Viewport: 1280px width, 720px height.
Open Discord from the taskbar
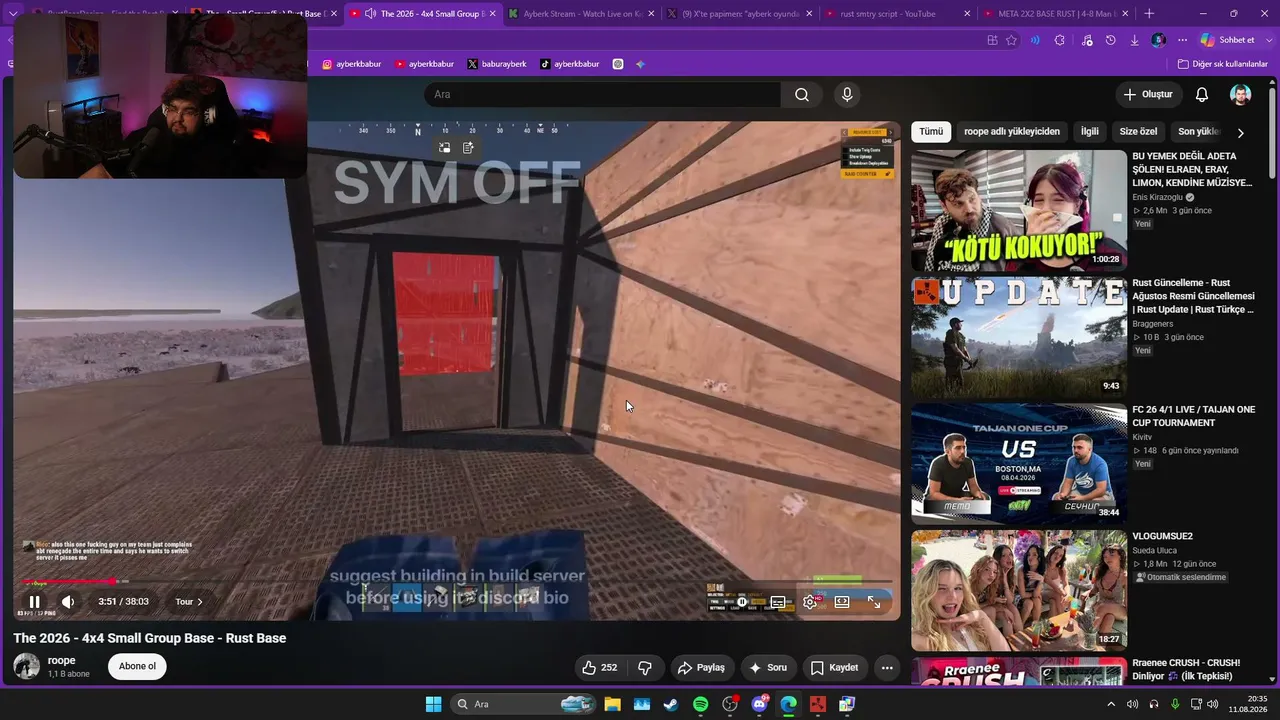point(759,704)
